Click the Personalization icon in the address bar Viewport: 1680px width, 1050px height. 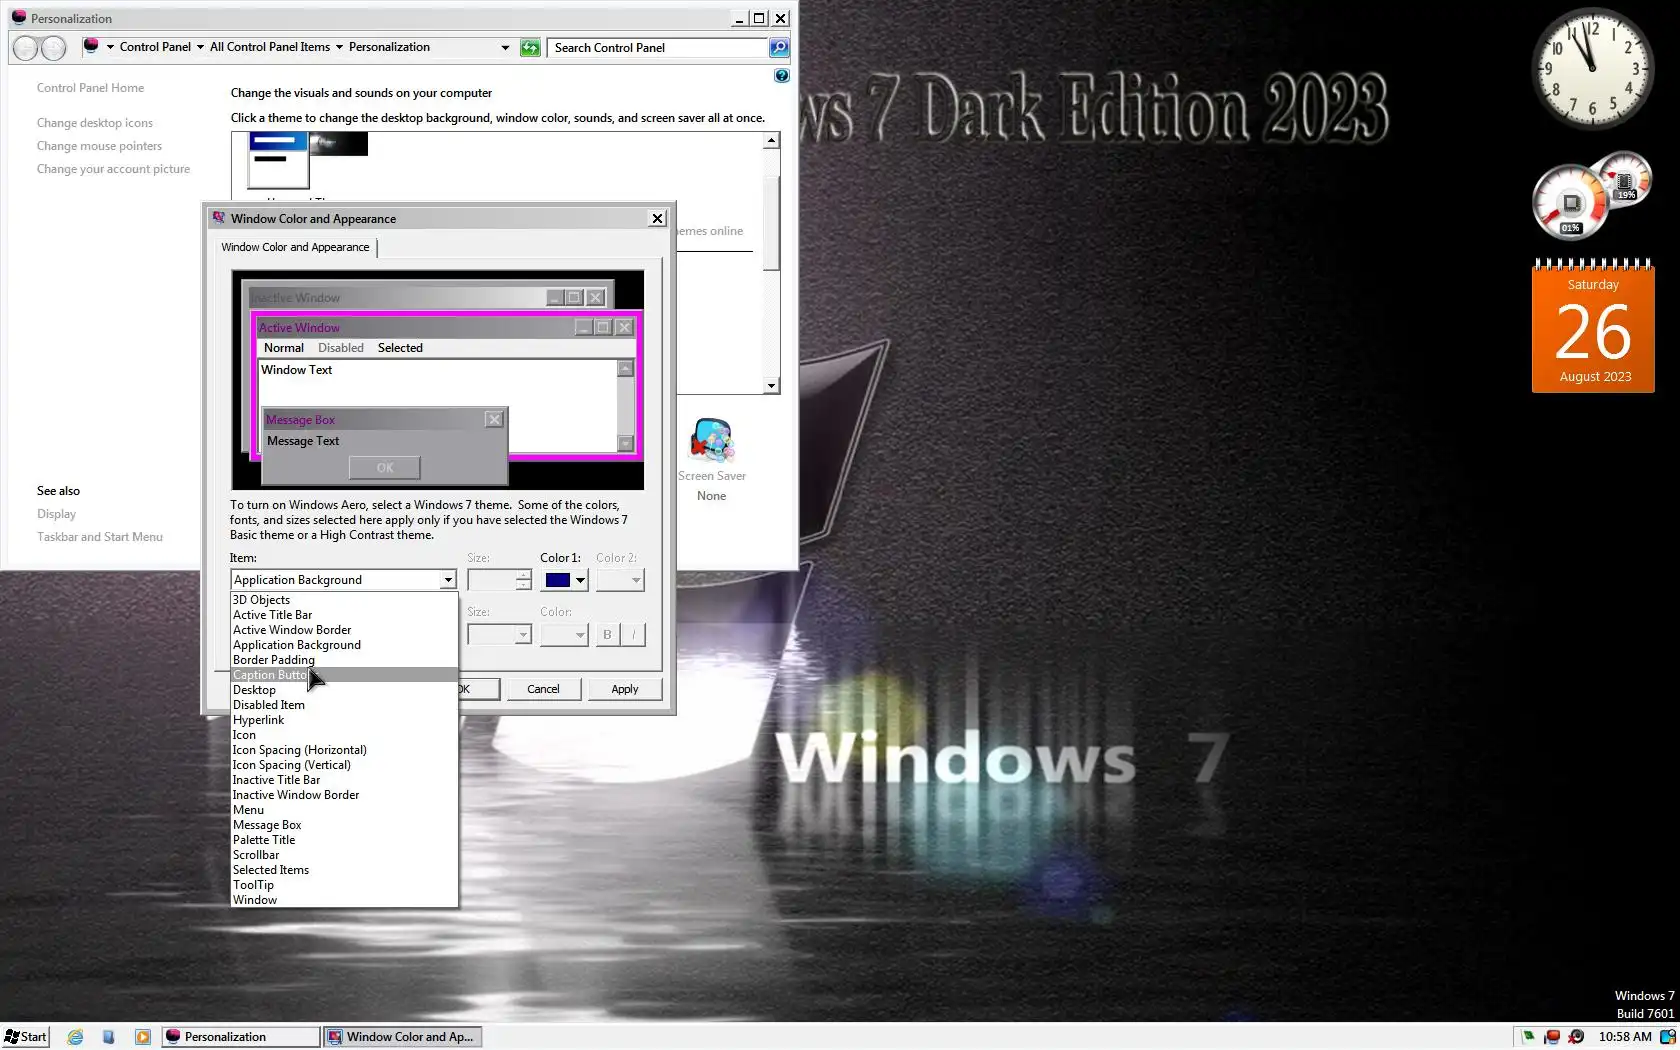pyautogui.click(x=91, y=46)
